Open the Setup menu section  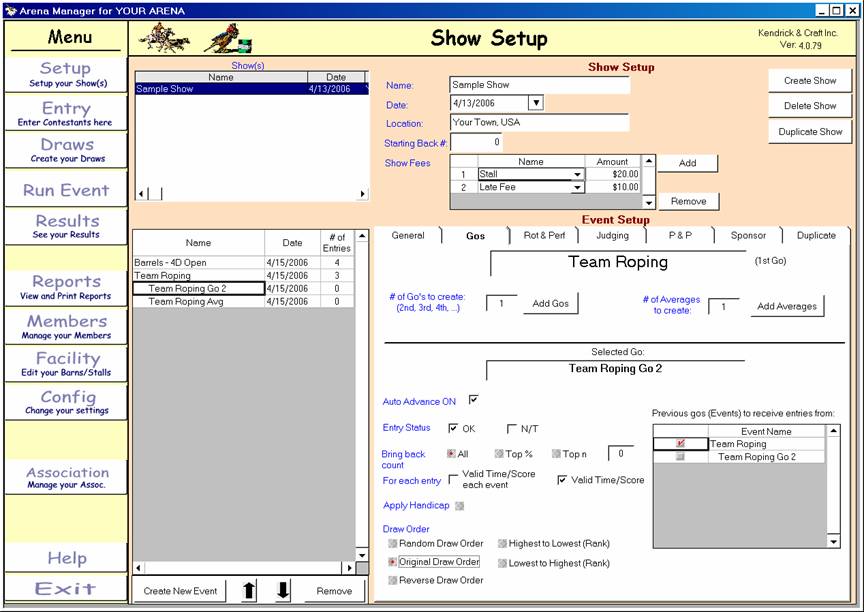[x=65, y=74]
